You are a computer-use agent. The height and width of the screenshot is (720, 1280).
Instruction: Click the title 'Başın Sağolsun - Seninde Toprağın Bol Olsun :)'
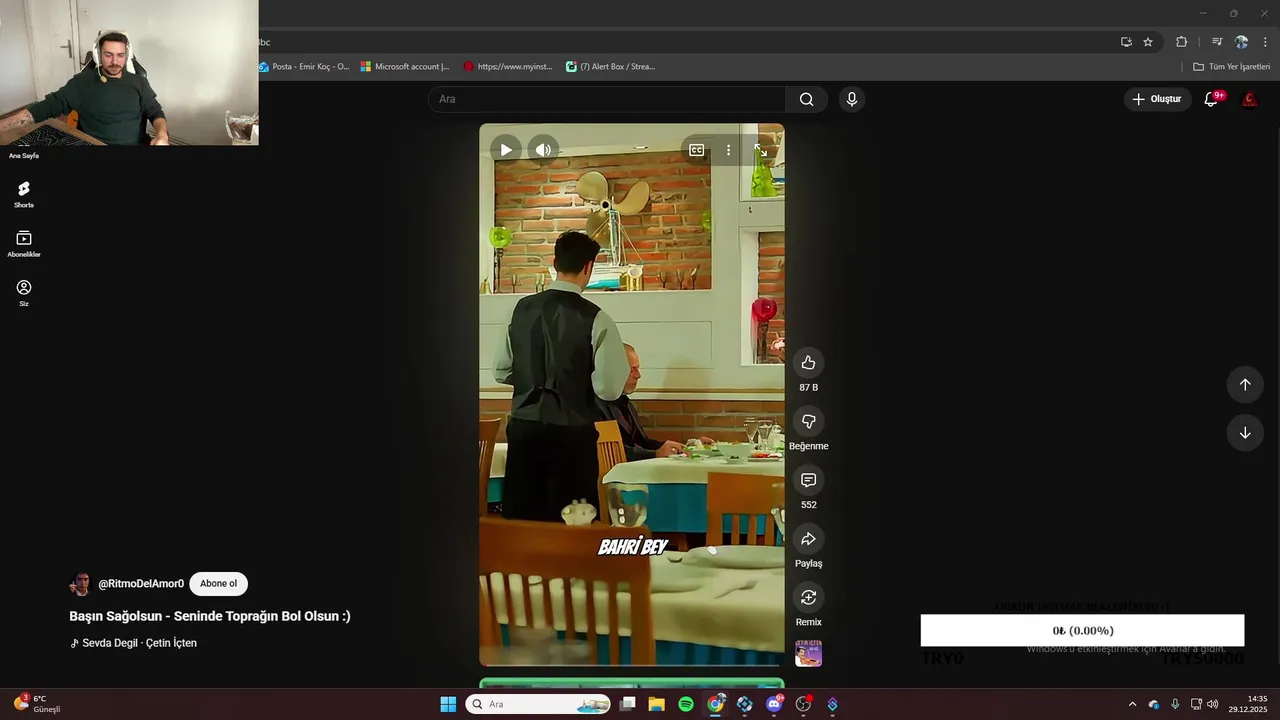[210, 616]
